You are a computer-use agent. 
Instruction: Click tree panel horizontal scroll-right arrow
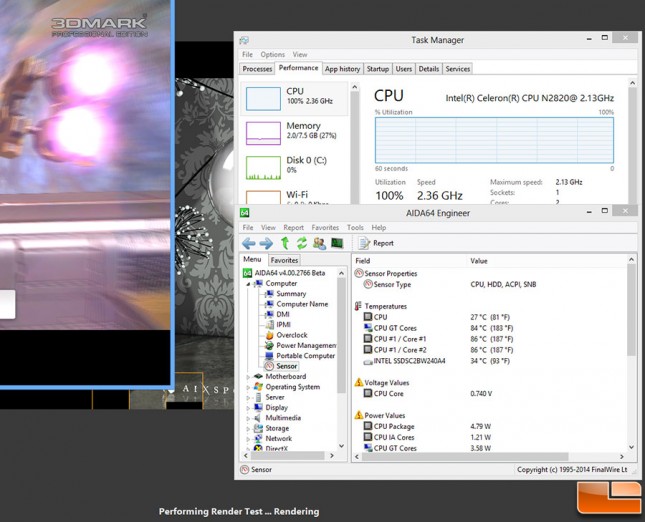332,456
